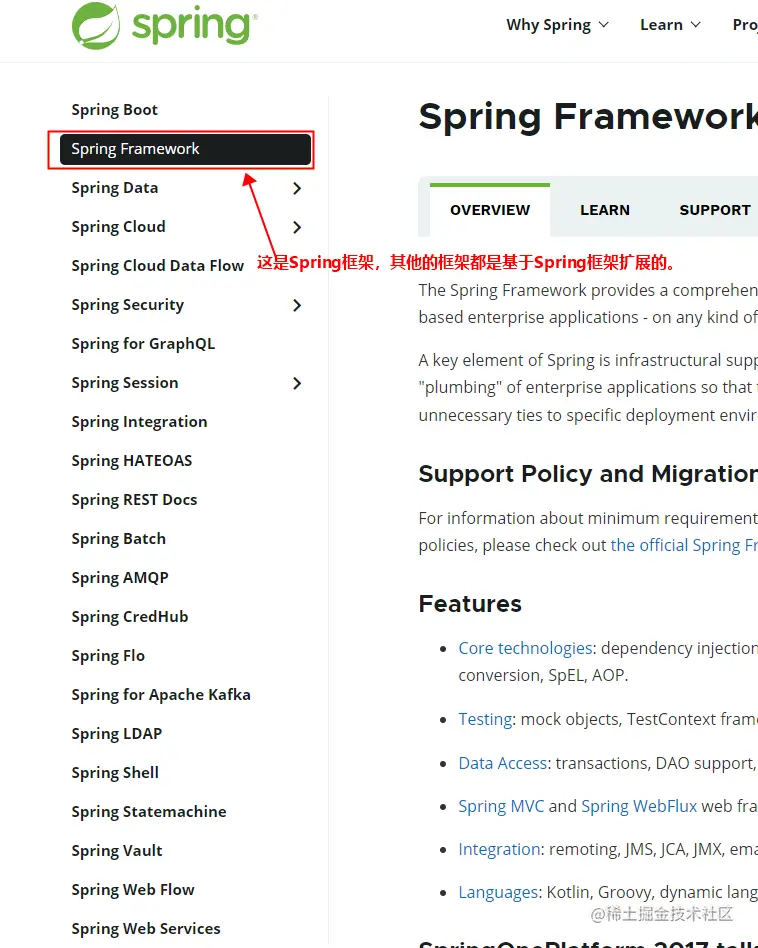Image resolution: width=758 pixels, height=948 pixels.
Task: Open the Spring WebFlux link
Action: click(639, 807)
